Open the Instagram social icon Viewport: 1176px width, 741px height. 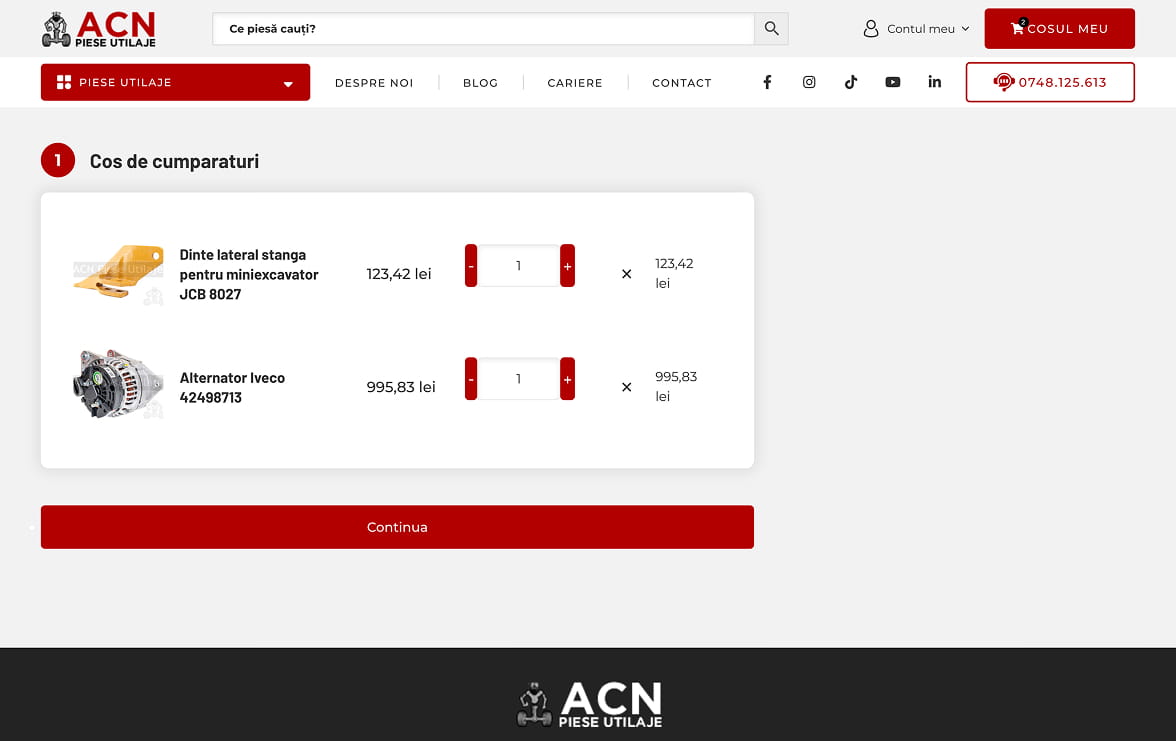[x=809, y=82]
